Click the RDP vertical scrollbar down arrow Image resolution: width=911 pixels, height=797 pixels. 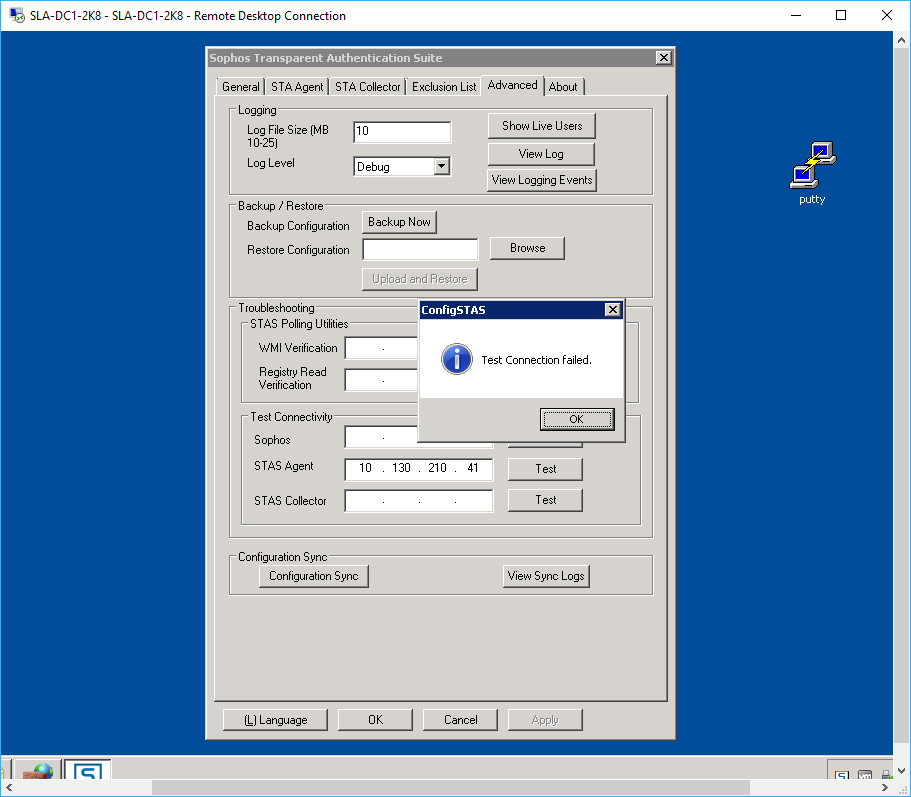(901, 770)
